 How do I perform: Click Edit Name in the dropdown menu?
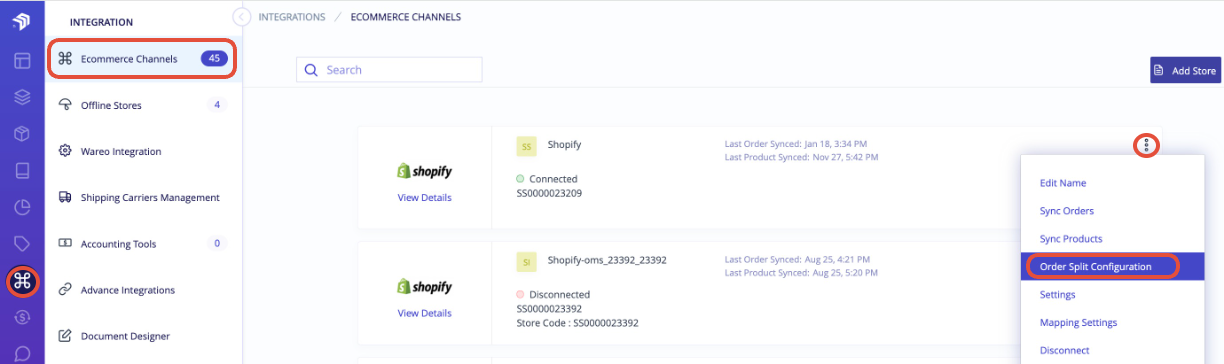[x=1063, y=183]
